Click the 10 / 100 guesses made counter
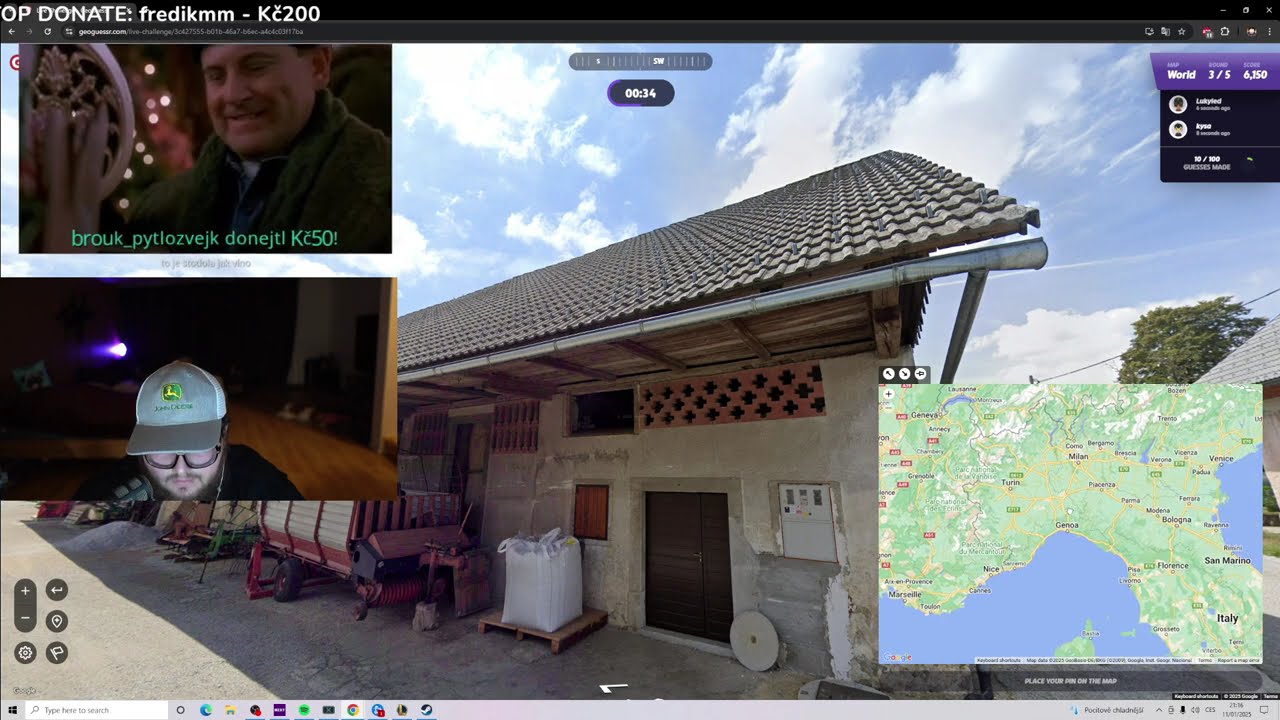 (x=1207, y=162)
